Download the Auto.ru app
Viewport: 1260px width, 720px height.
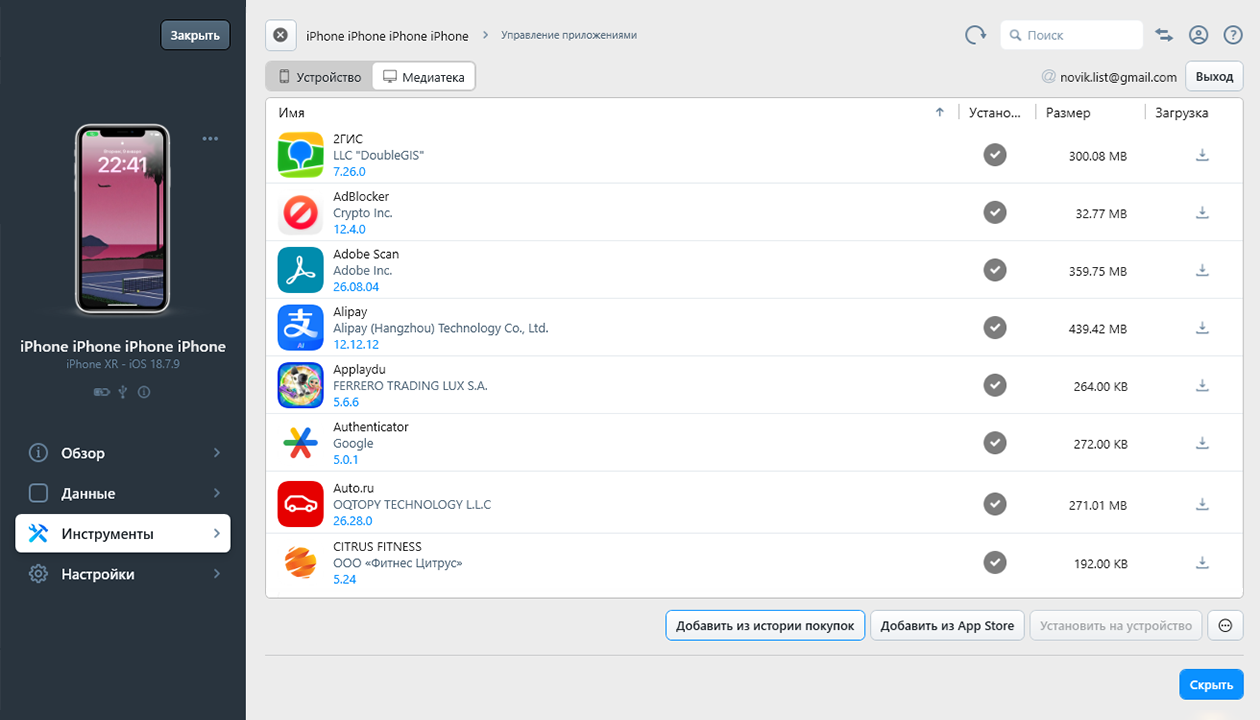pyautogui.click(x=1202, y=504)
